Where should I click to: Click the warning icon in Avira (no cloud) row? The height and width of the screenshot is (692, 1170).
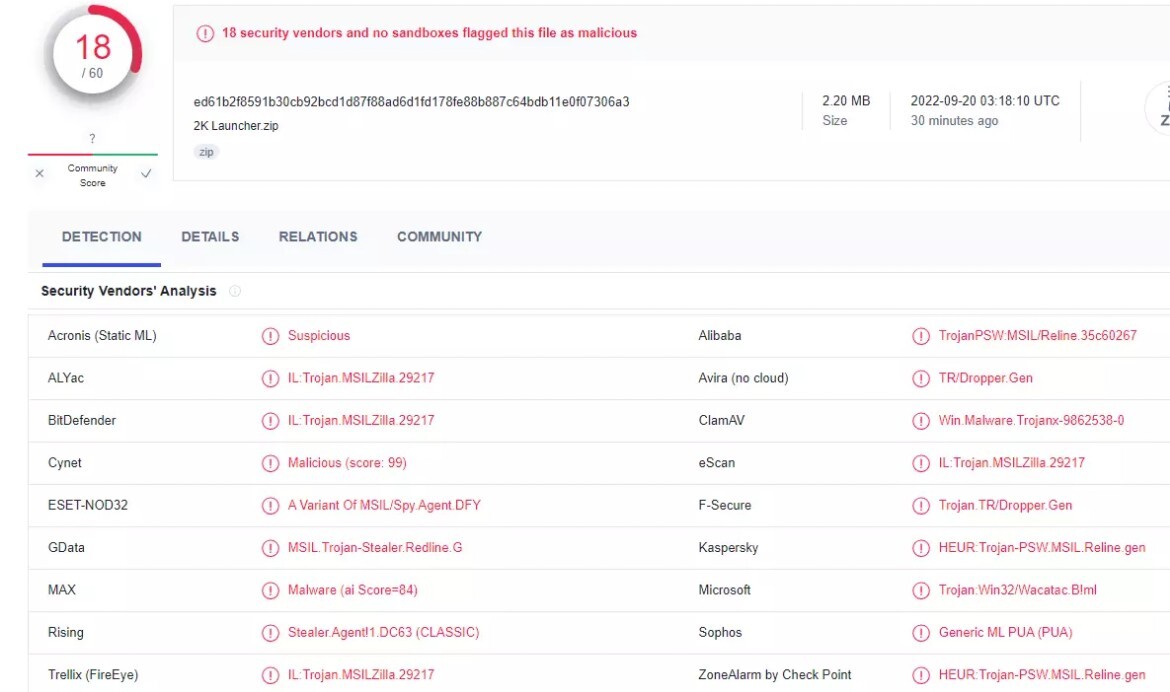(x=921, y=378)
